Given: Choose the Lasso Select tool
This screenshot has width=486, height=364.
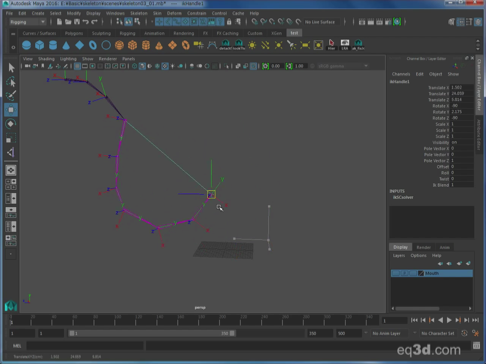Looking at the screenshot, I should coord(11,82).
